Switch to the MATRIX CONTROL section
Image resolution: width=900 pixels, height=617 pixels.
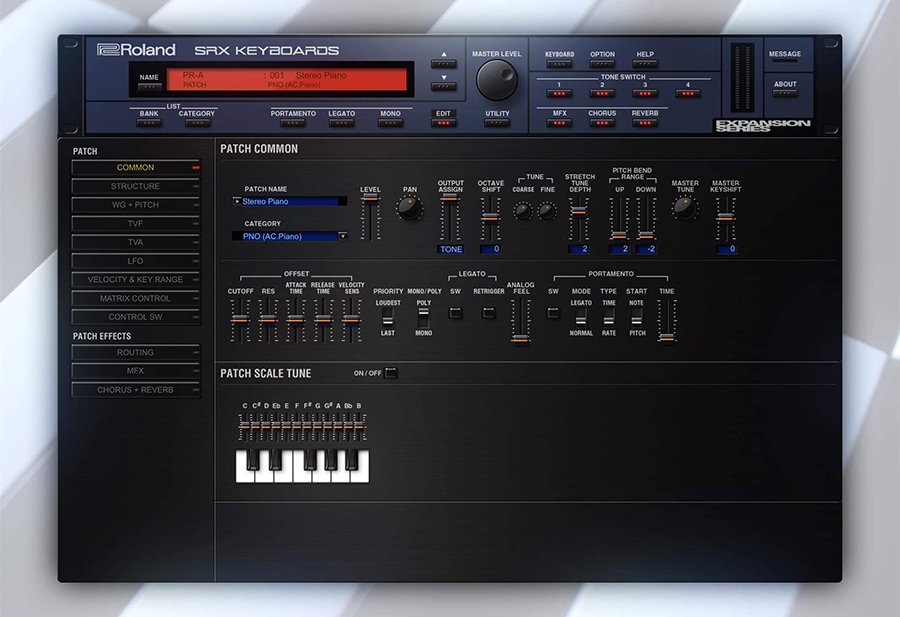pyautogui.click(x=135, y=298)
